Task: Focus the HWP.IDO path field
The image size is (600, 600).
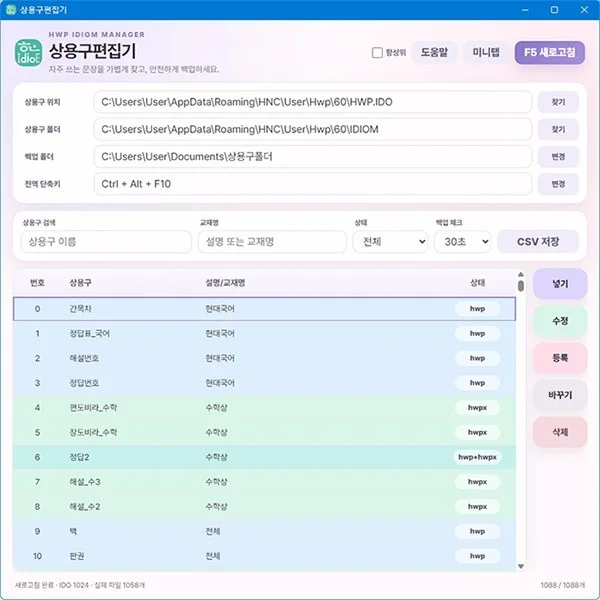Action: pyautogui.click(x=313, y=102)
